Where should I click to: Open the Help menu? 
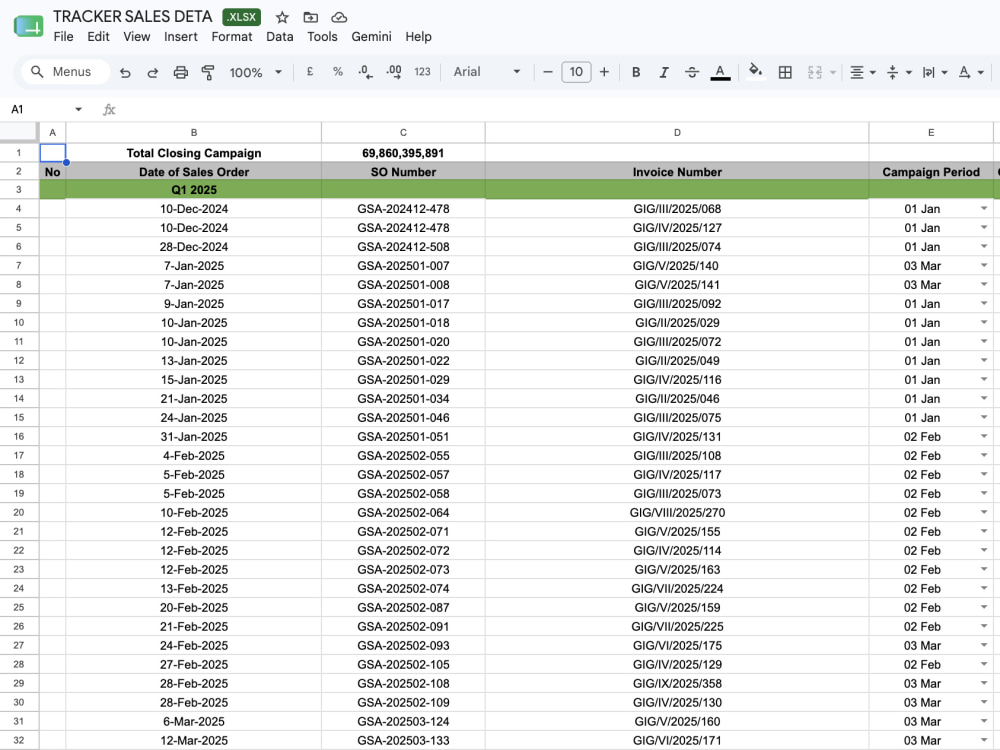click(x=418, y=37)
